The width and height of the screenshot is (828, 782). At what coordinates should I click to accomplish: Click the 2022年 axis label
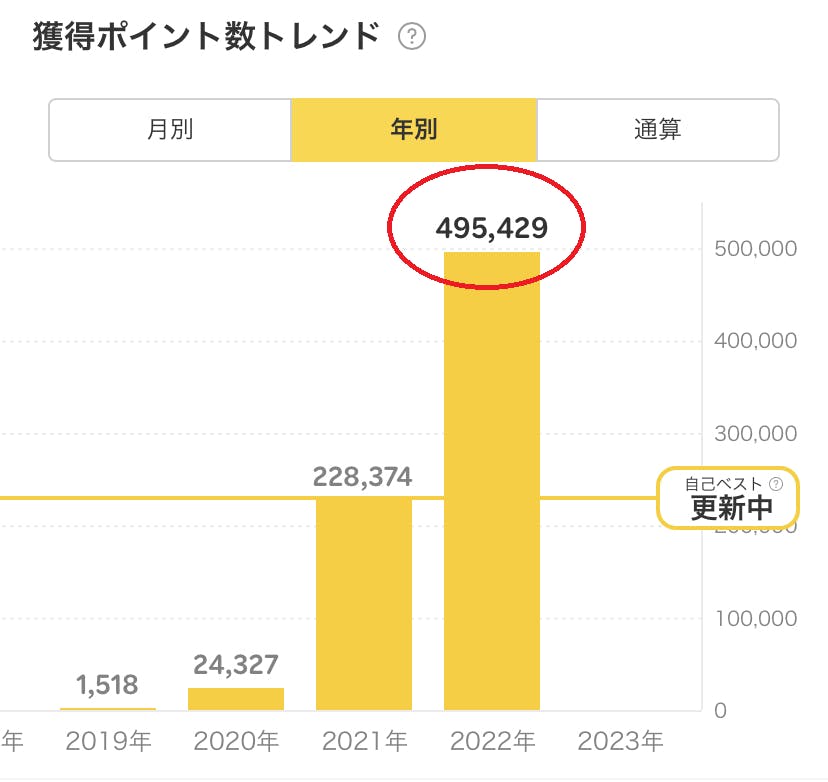[x=493, y=741]
